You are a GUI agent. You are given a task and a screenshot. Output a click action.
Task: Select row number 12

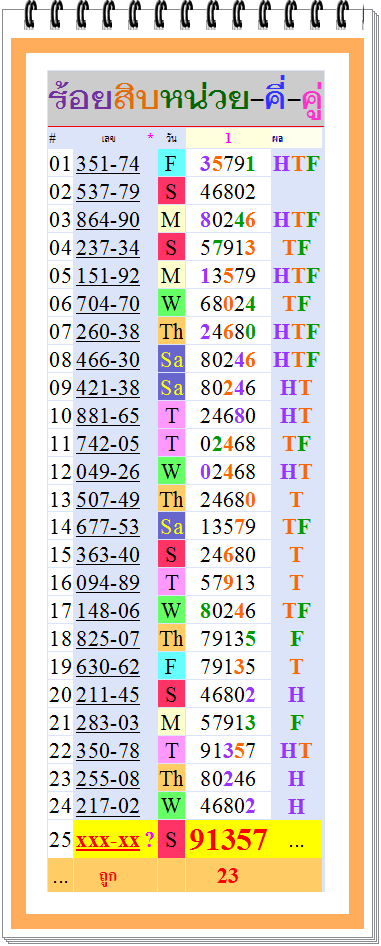[60, 471]
